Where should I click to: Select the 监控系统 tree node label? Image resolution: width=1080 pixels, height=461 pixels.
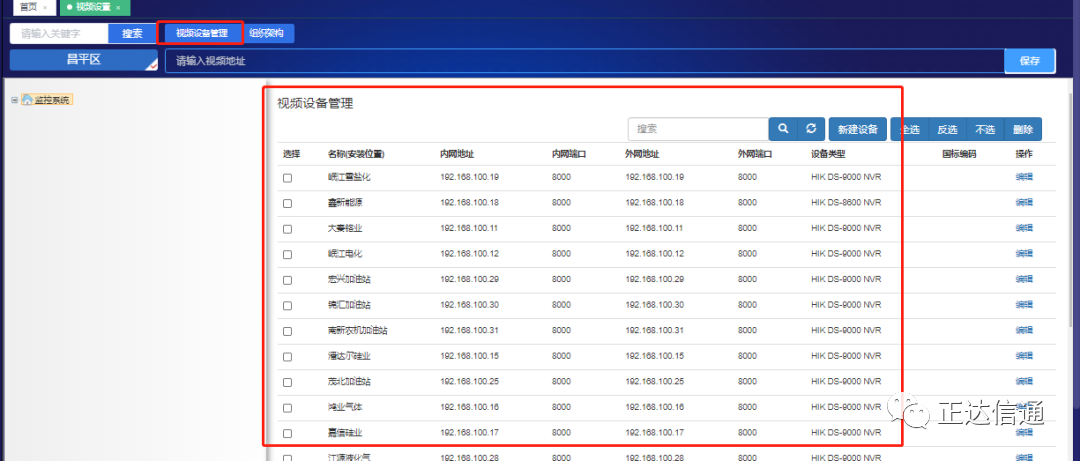pyautogui.click(x=52, y=100)
